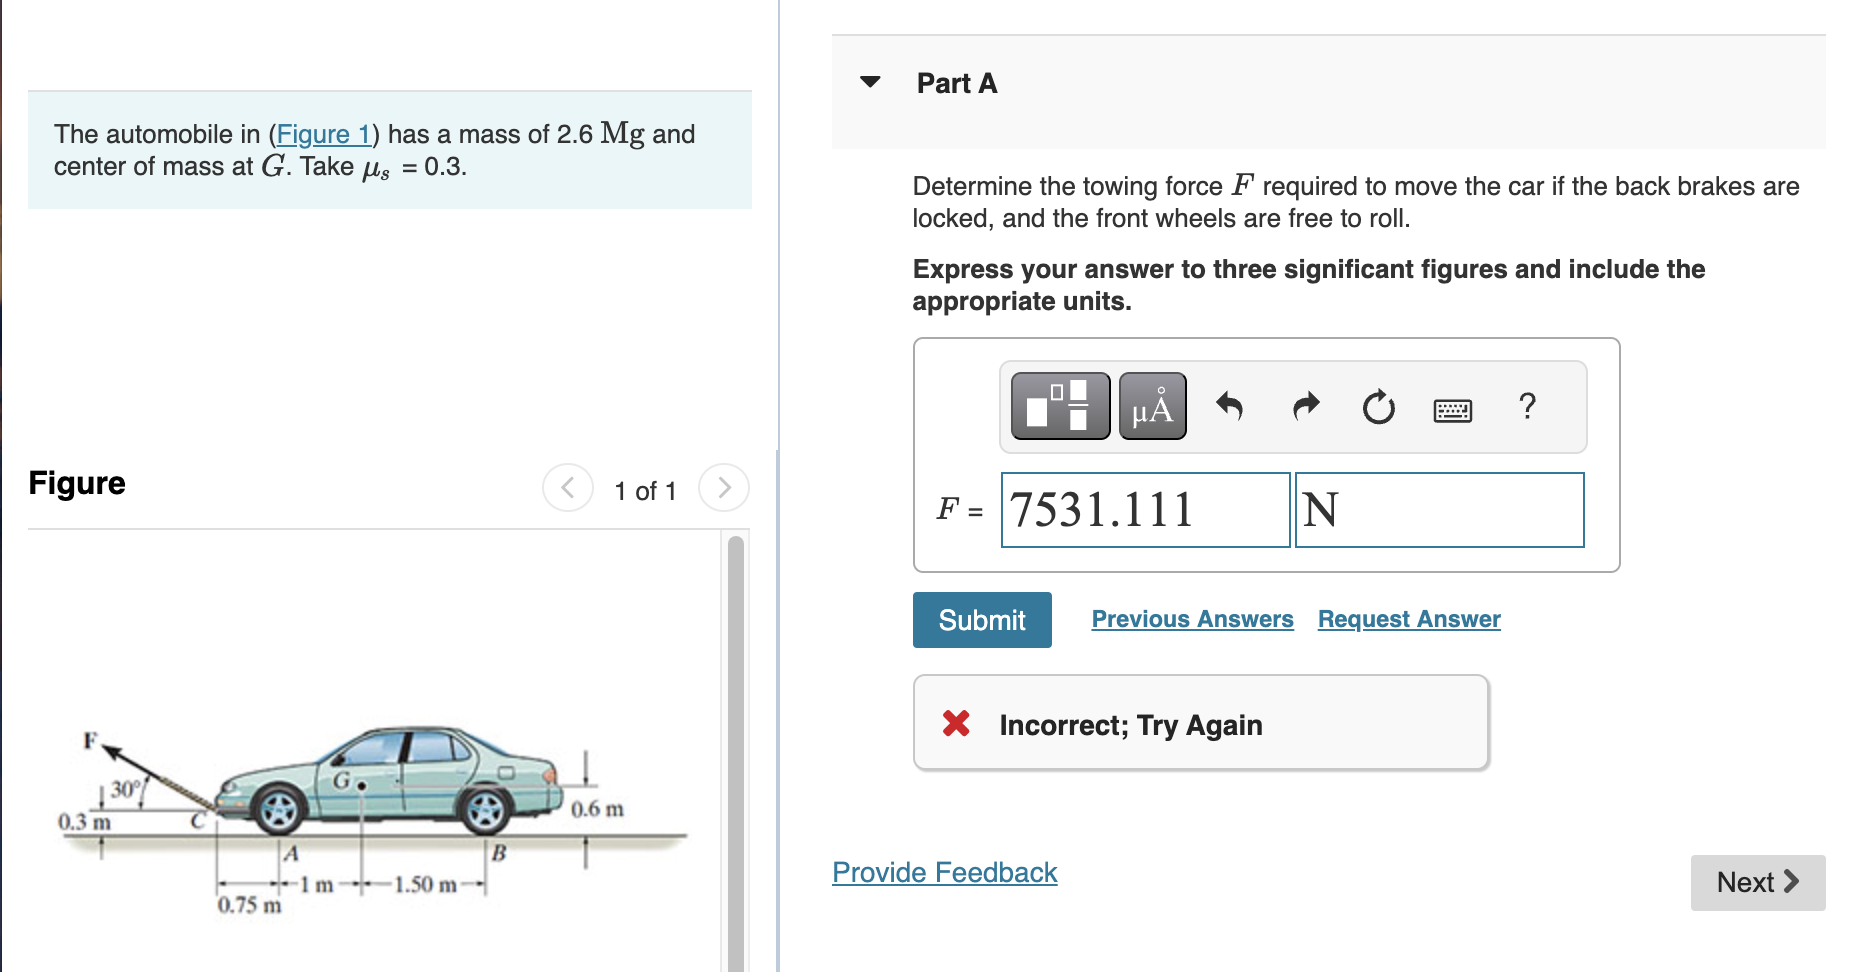Collapse the Part A section
The width and height of the screenshot is (1858, 972).
coord(871,82)
